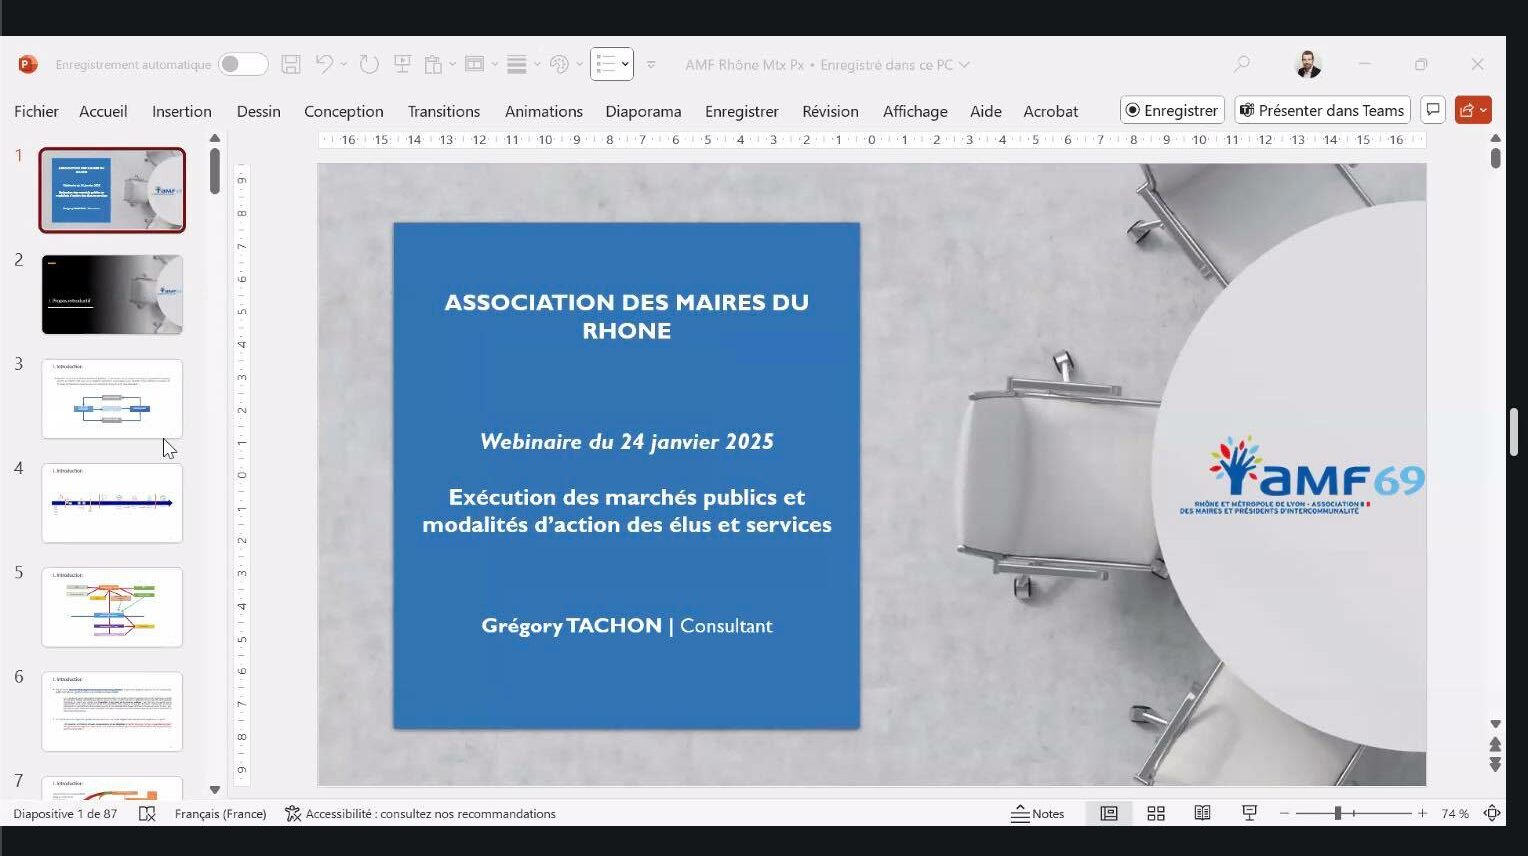Switch to Slide Sorter view
The width and height of the screenshot is (1528, 856).
[1156, 814]
